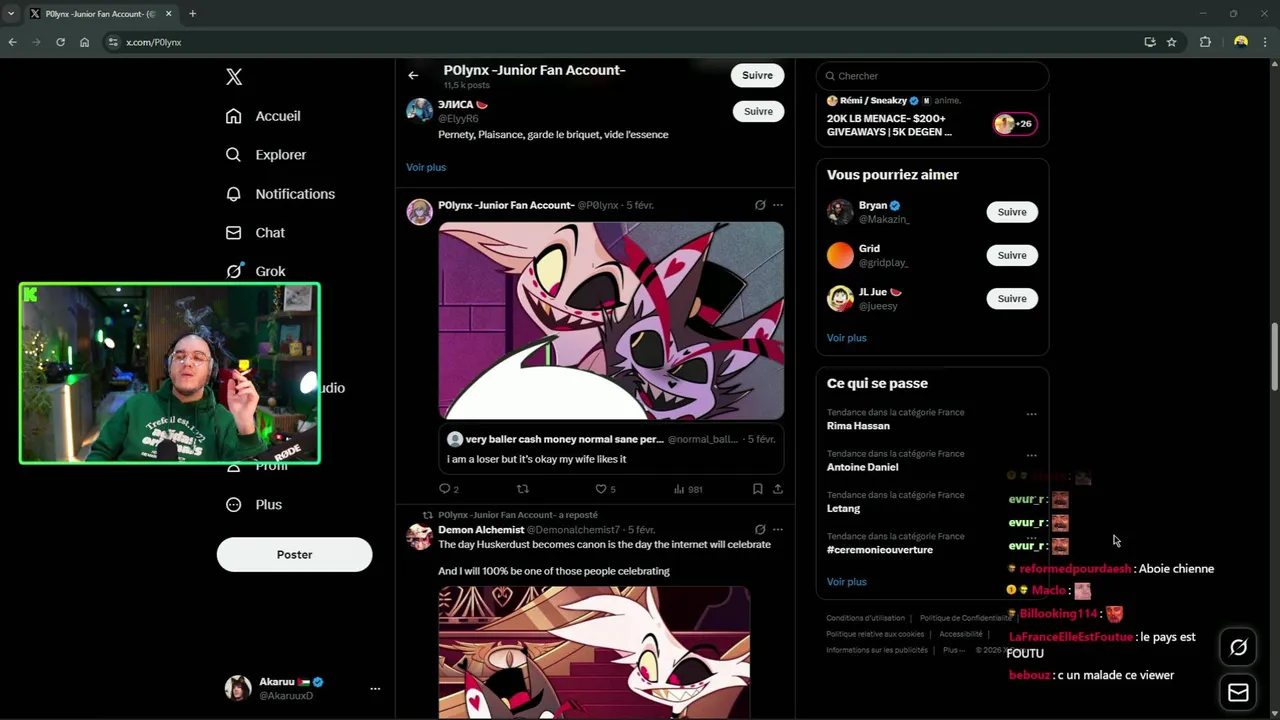
Task: Follow Grid with Suivre button
Action: [1012, 255]
